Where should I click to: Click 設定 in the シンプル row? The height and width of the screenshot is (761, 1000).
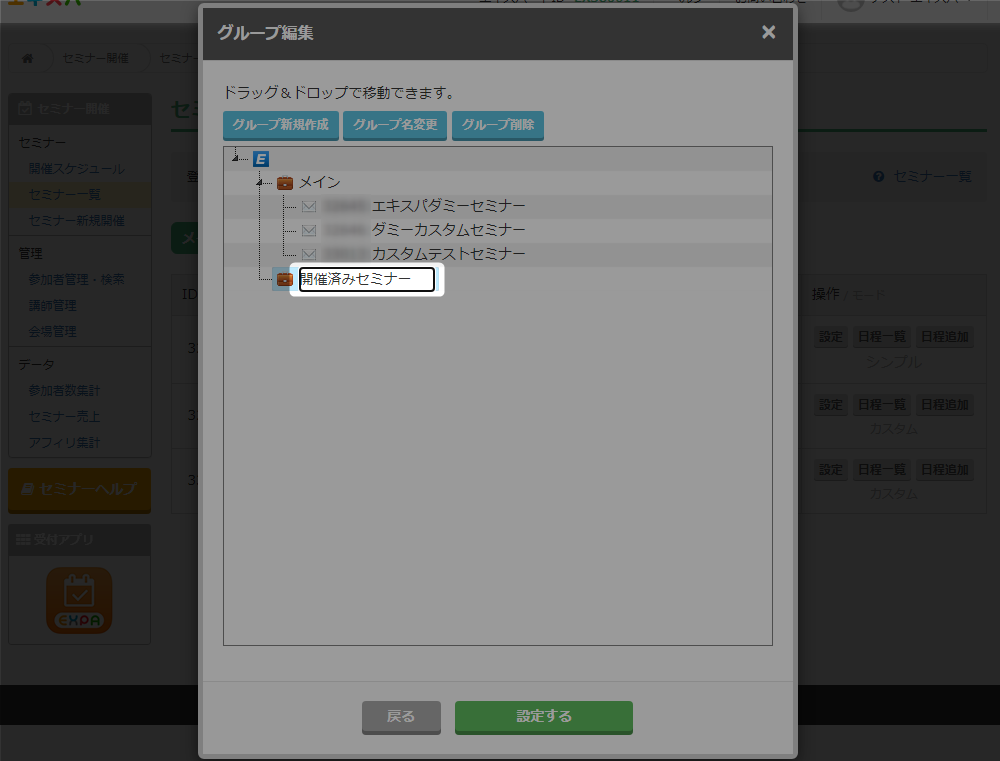tap(830, 337)
